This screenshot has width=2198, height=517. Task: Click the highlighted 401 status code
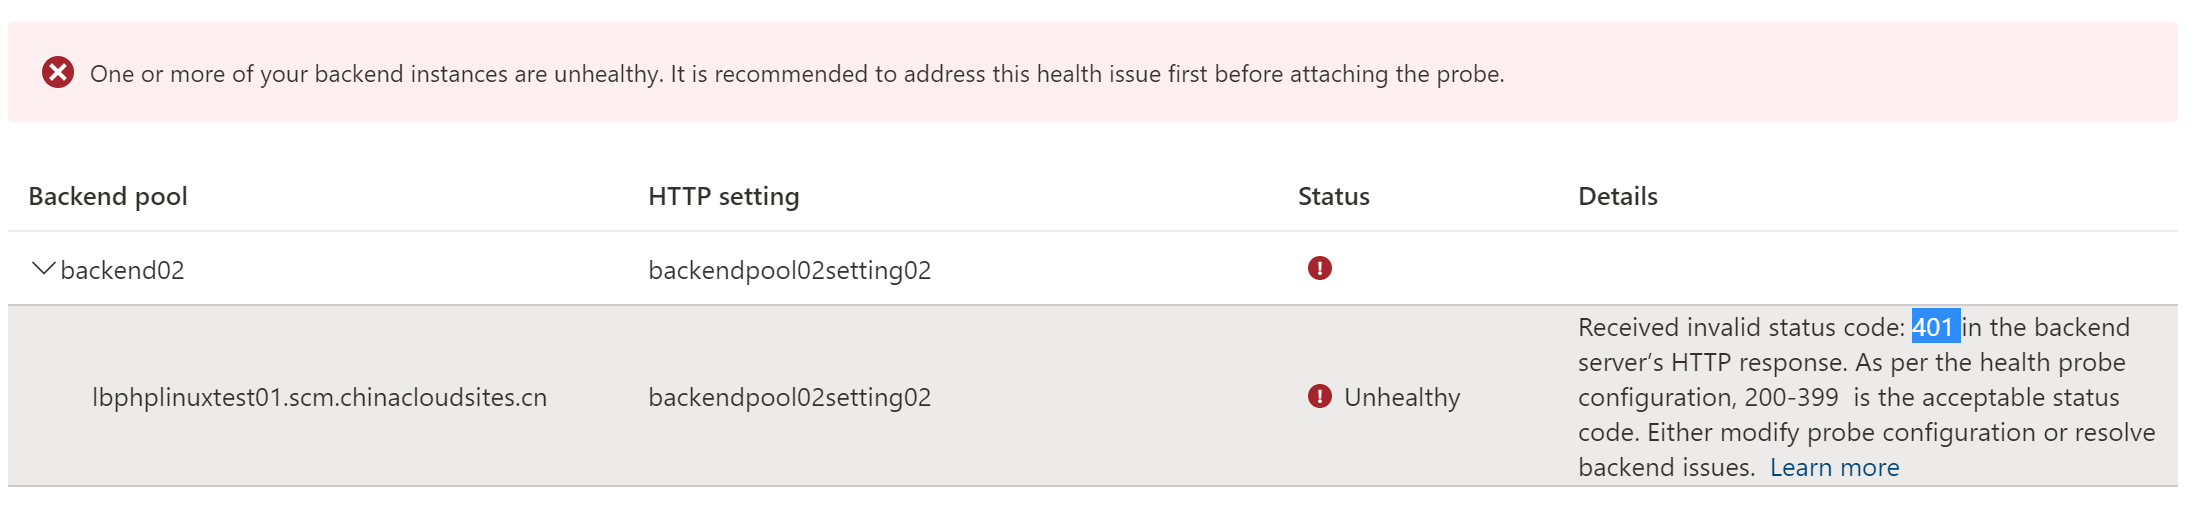click(1934, 327)
